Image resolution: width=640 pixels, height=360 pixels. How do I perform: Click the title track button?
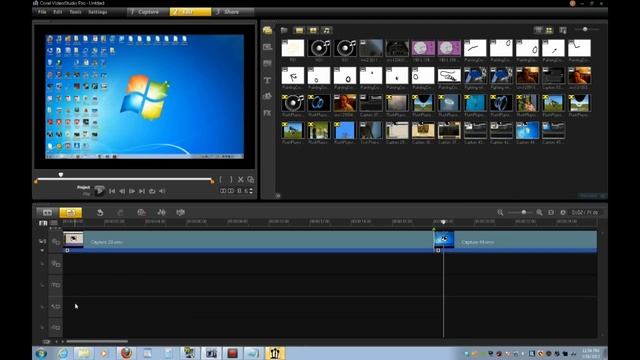tap(56, 285)
